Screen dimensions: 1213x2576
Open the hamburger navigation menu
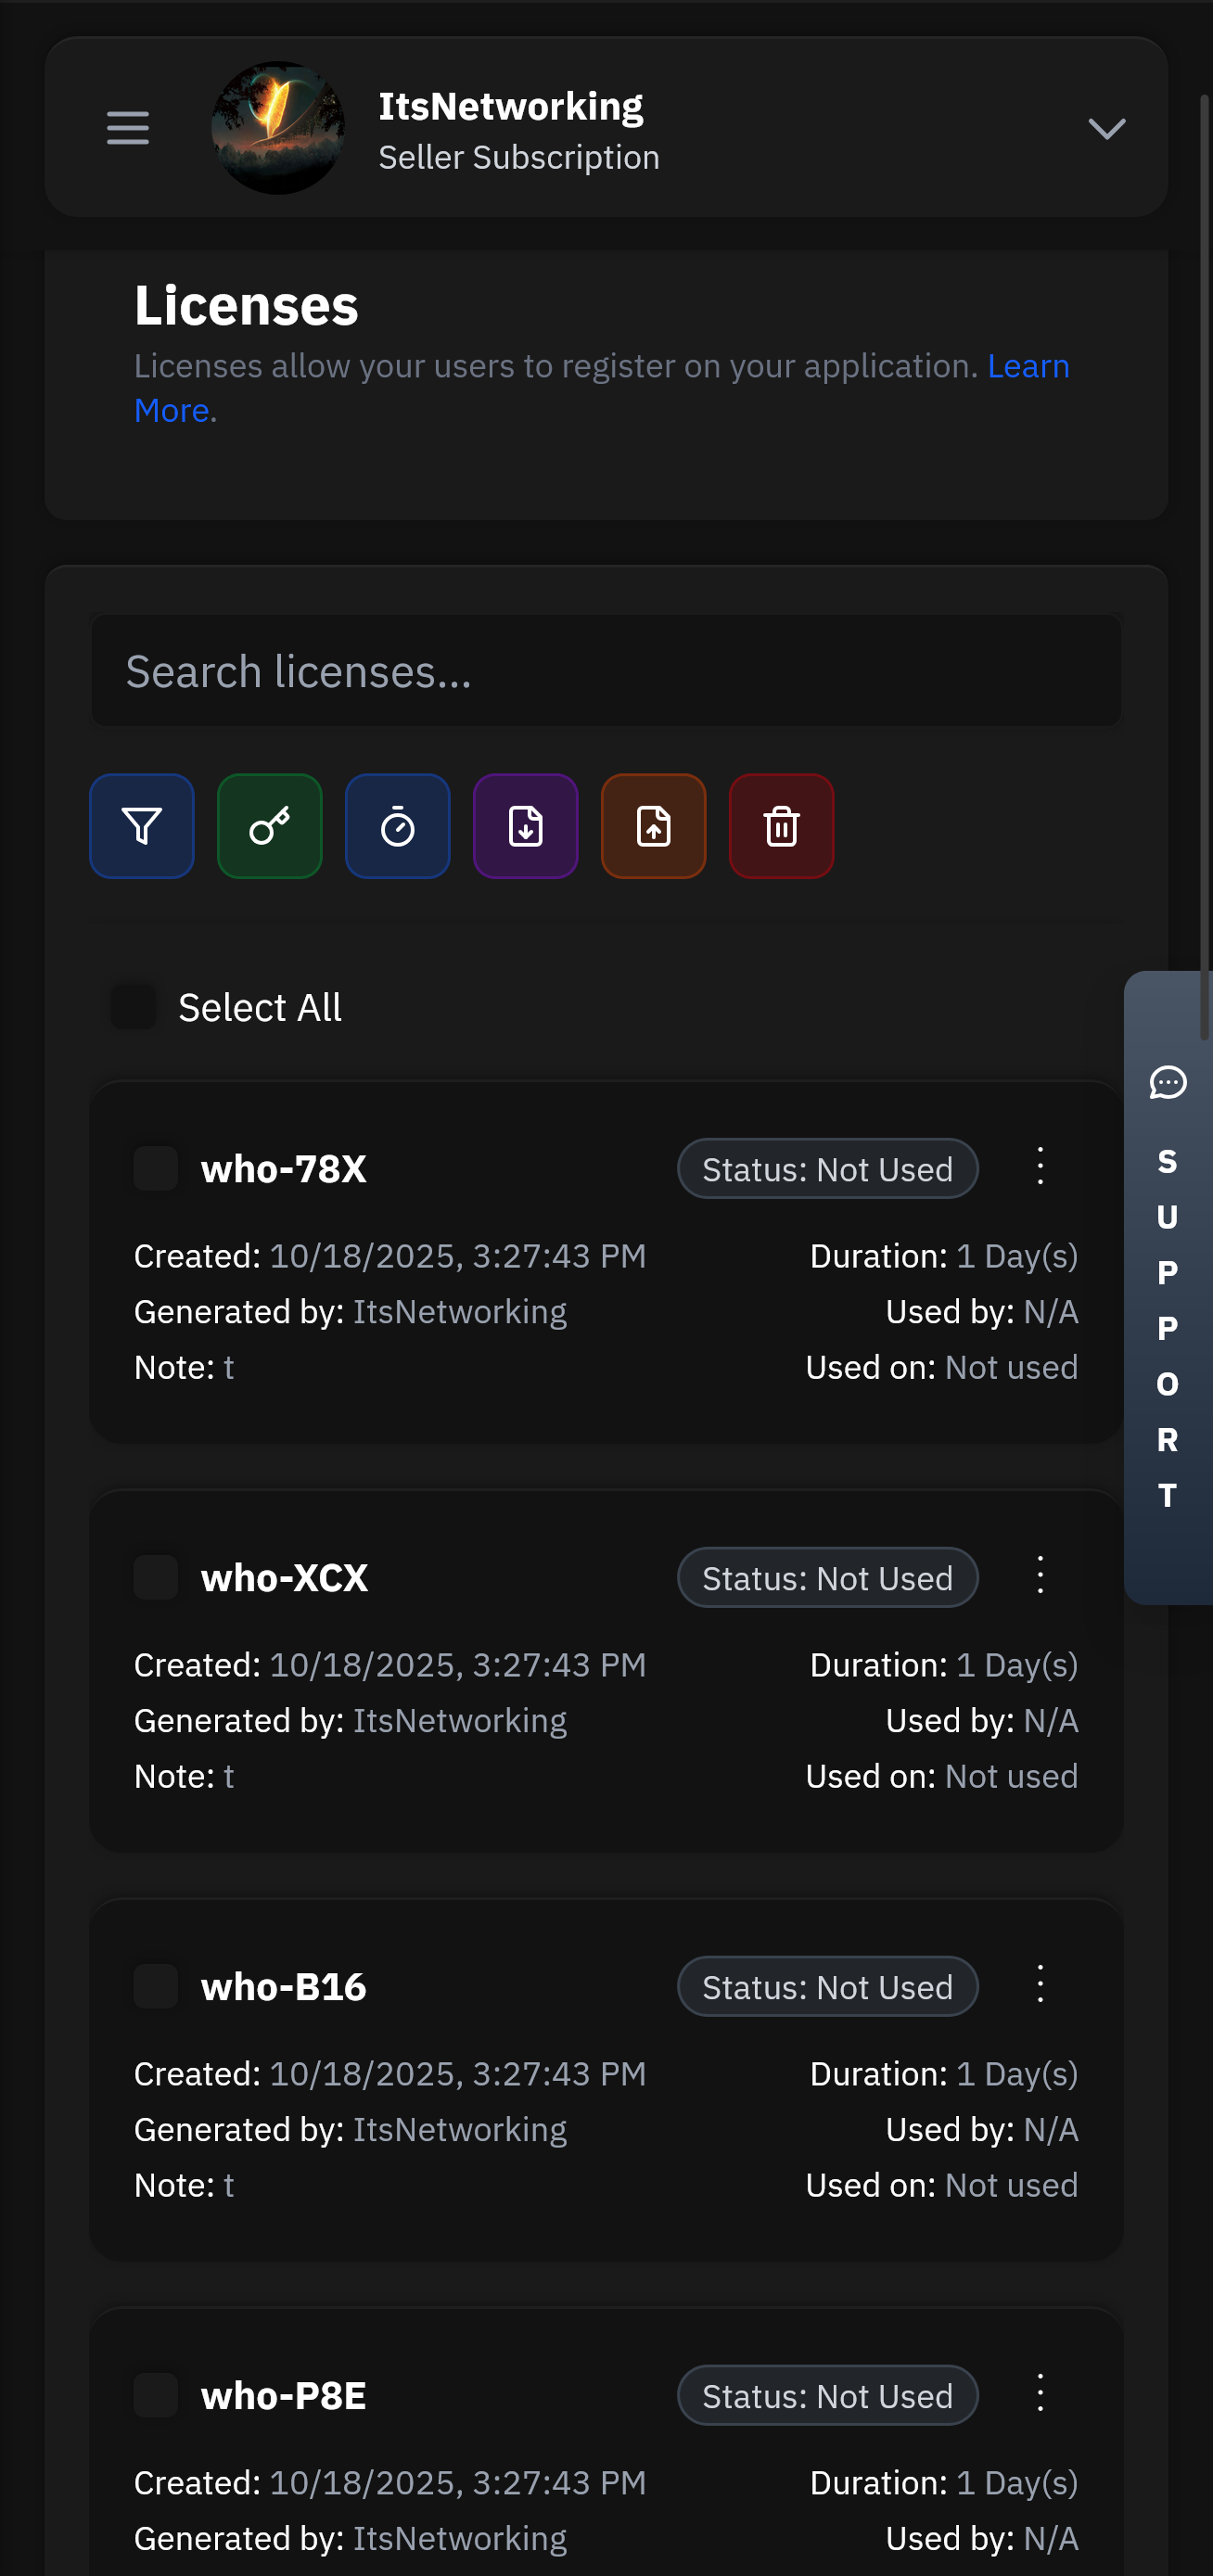(x=128, y=128)
